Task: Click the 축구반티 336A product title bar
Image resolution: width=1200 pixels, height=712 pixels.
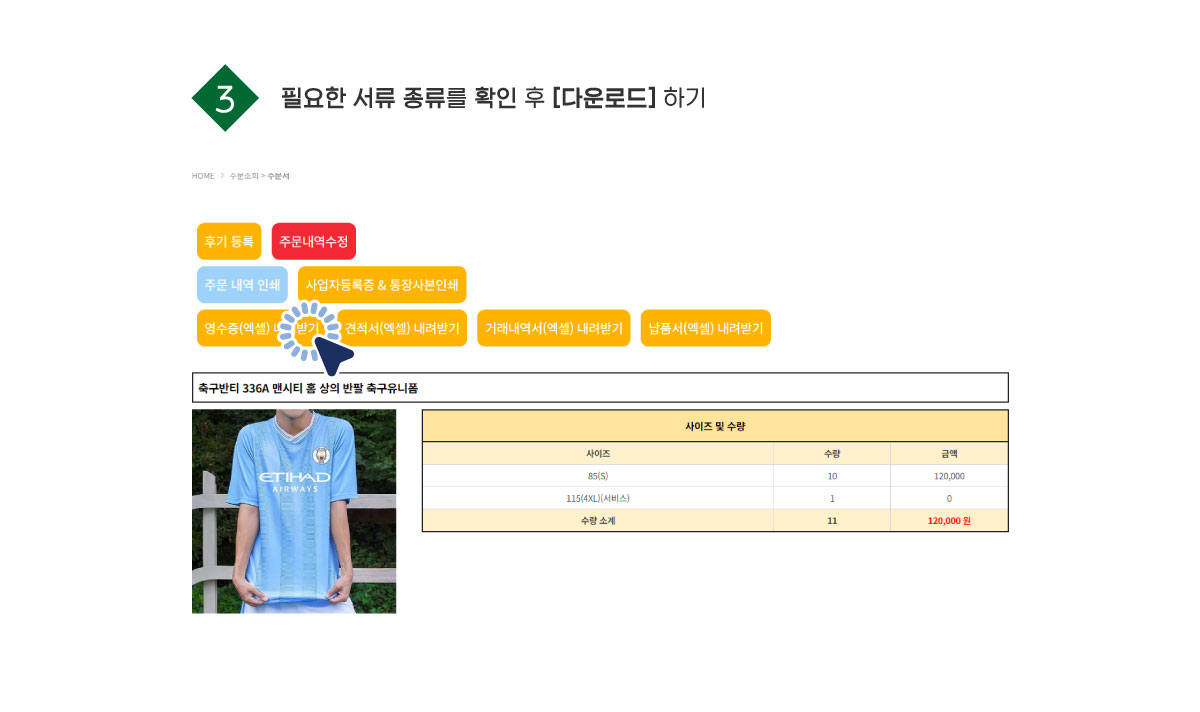Action: pyautogui.click(x=600, y=387)
